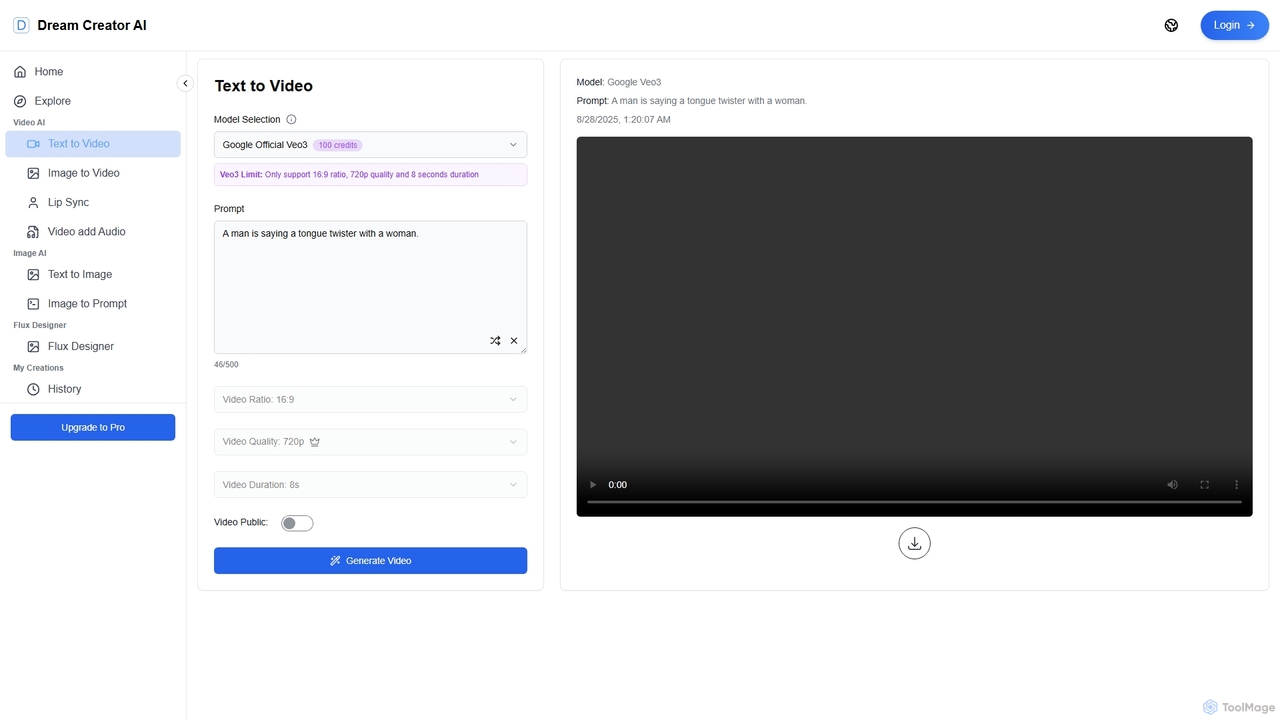Open the Video Duration 8s dropdown
The height and width of the screenshot is (720, 1280).
coord(370,485)
